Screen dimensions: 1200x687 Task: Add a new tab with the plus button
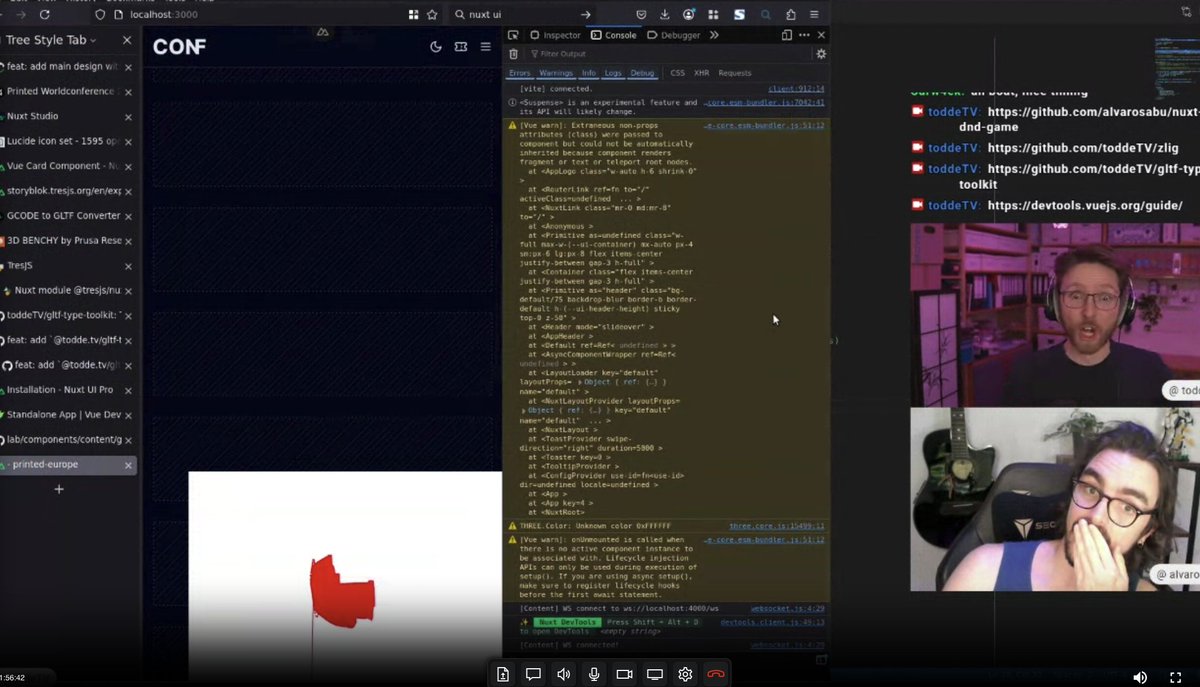click(x=59, y=489)
